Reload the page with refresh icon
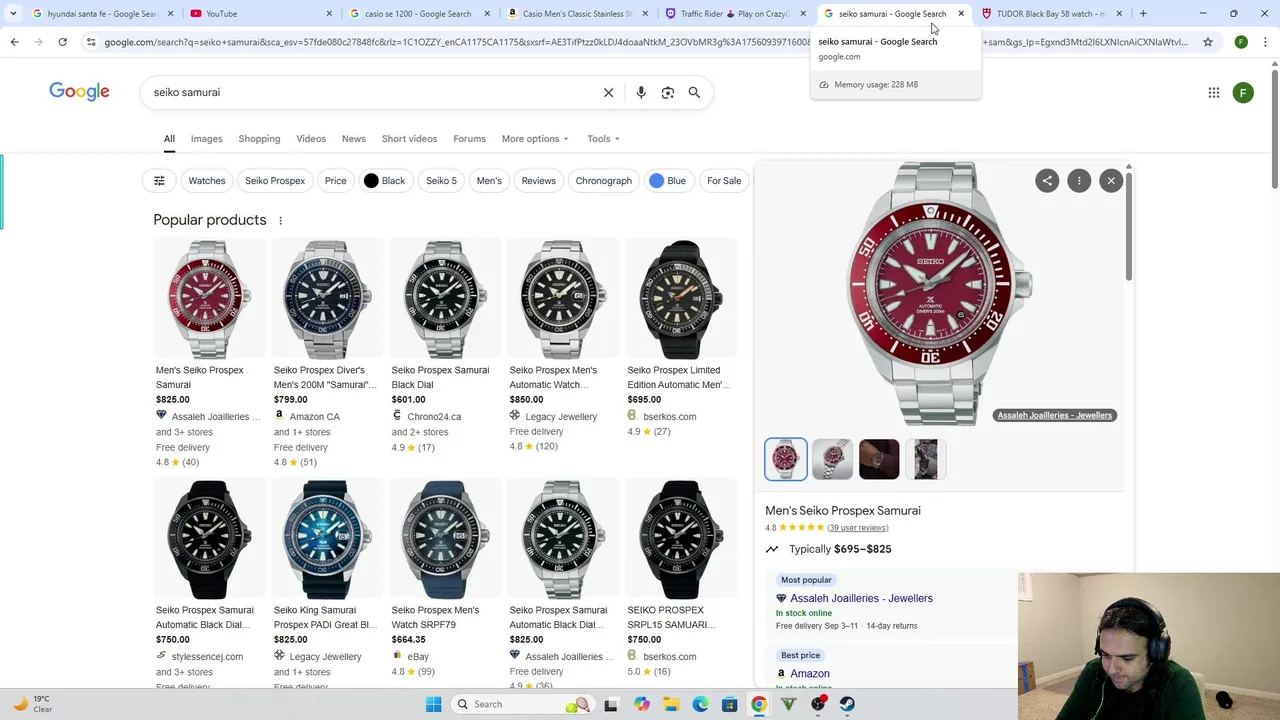Screen dimensions: 1280x720 (x=62, y=42)
